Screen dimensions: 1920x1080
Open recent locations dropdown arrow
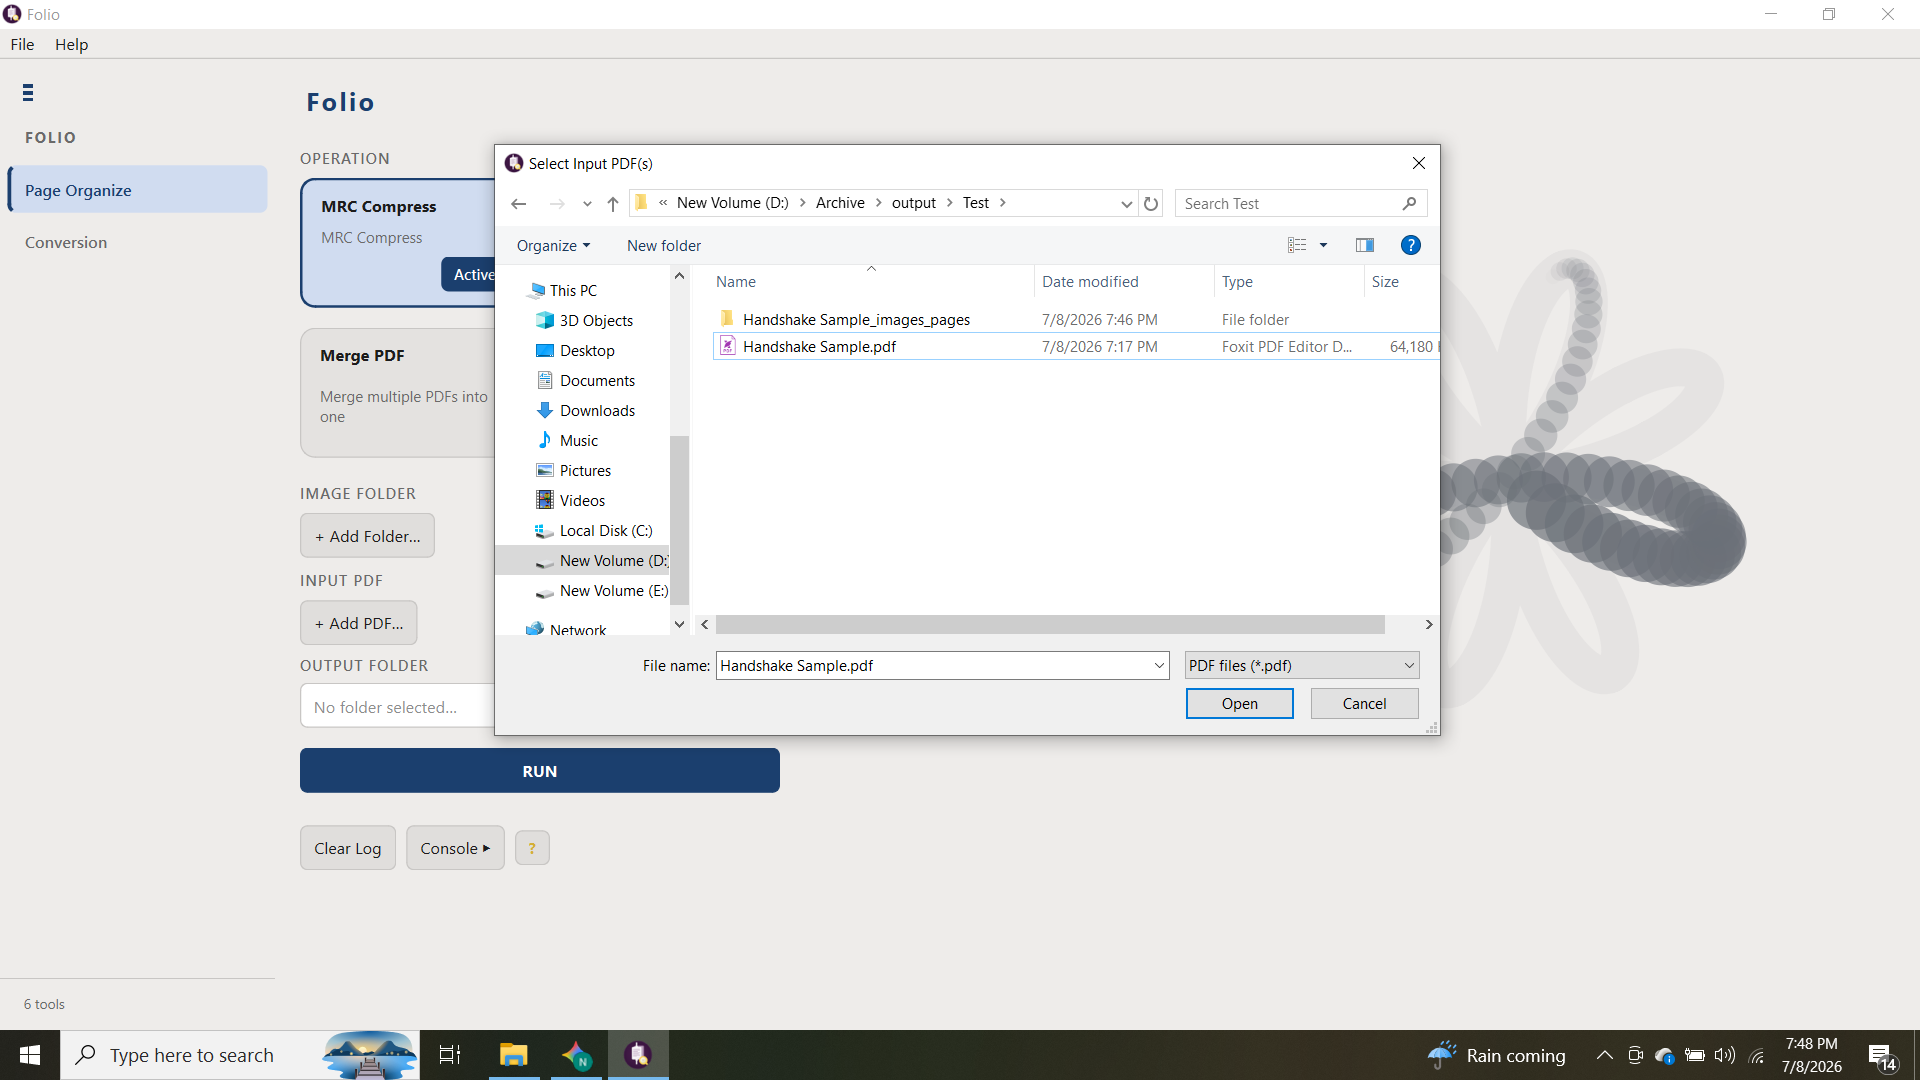click(587, 204)
